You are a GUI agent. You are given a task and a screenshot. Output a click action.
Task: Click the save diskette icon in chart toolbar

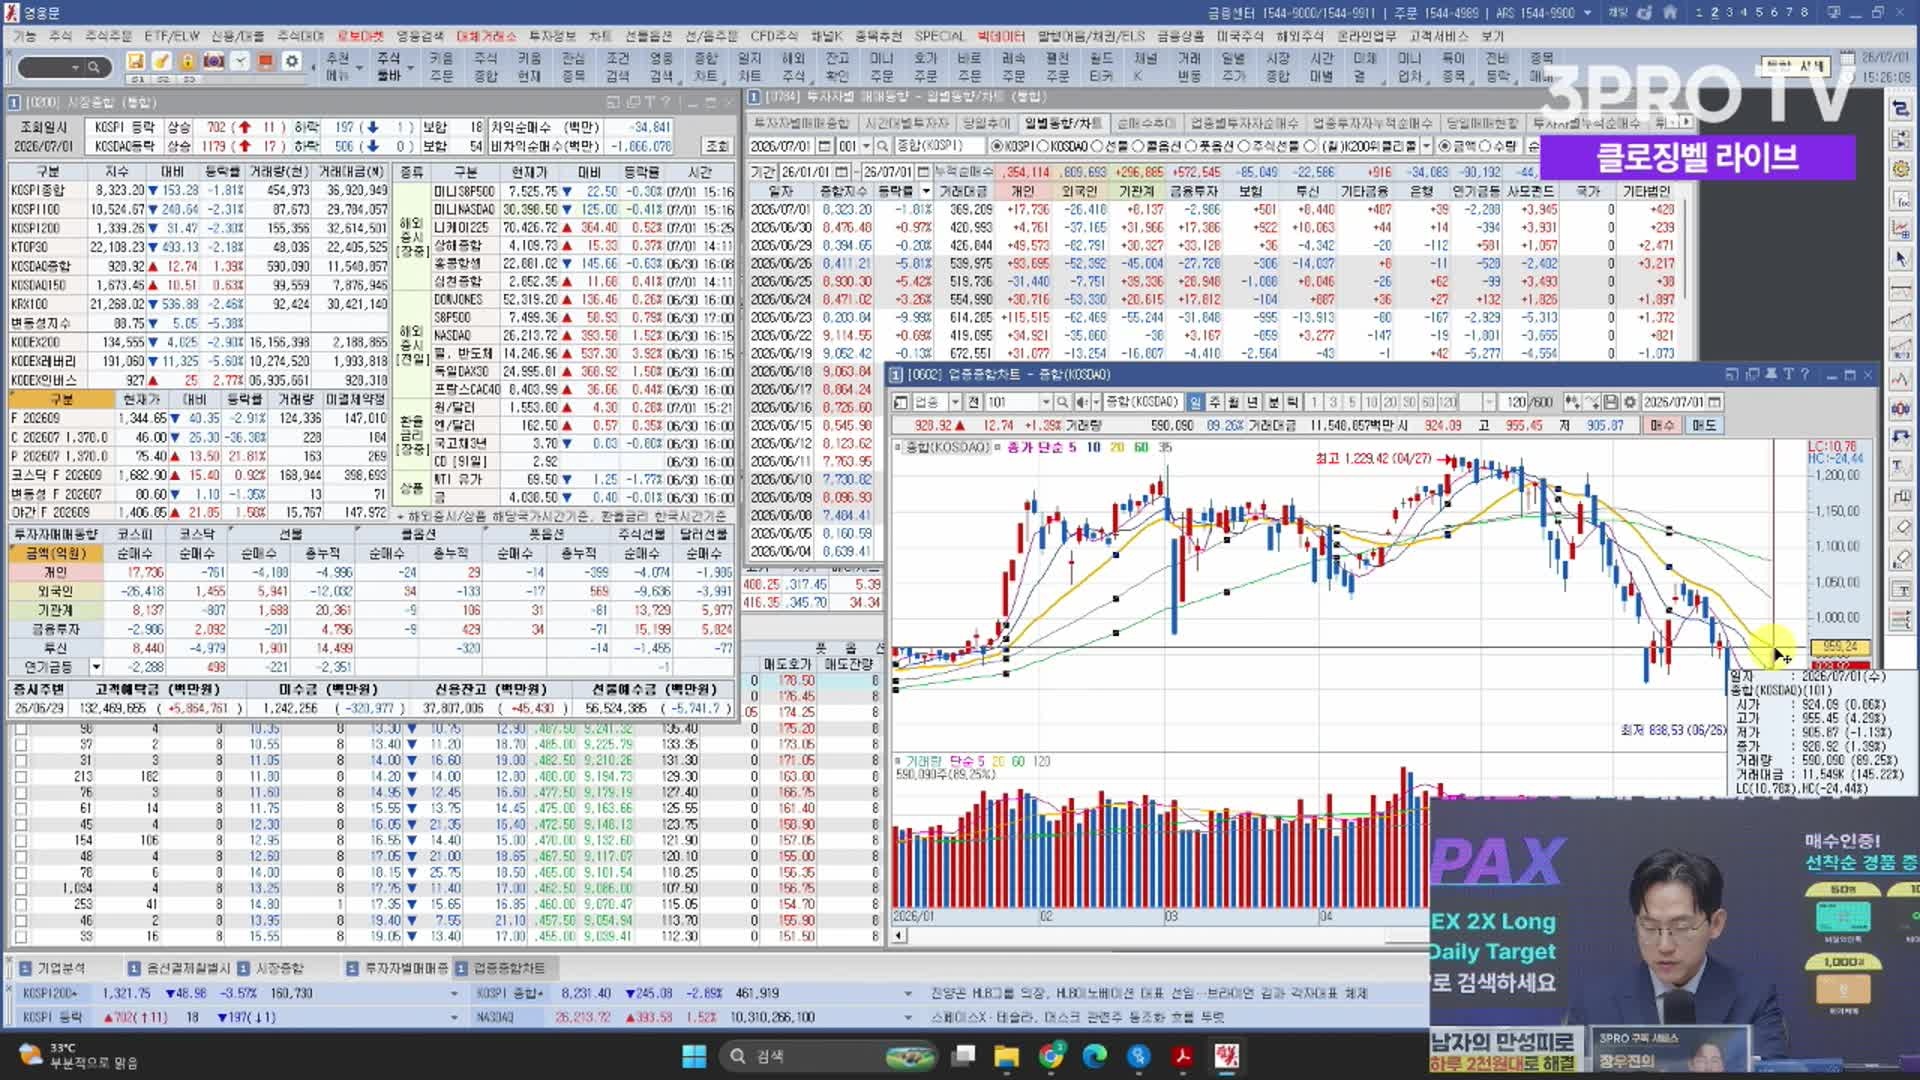click(x=1610, y=402)
